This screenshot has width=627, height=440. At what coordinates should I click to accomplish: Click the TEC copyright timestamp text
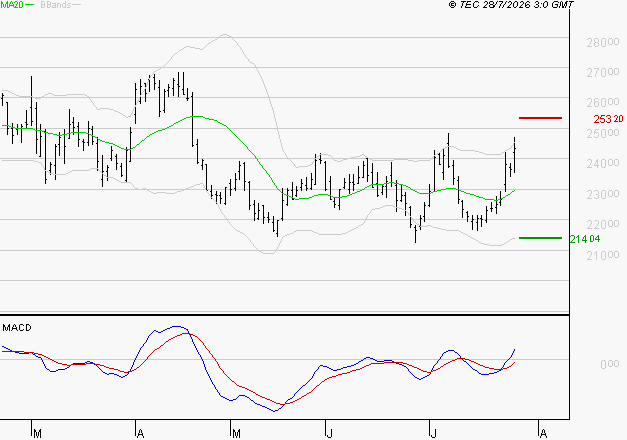[x=511, y=5]
